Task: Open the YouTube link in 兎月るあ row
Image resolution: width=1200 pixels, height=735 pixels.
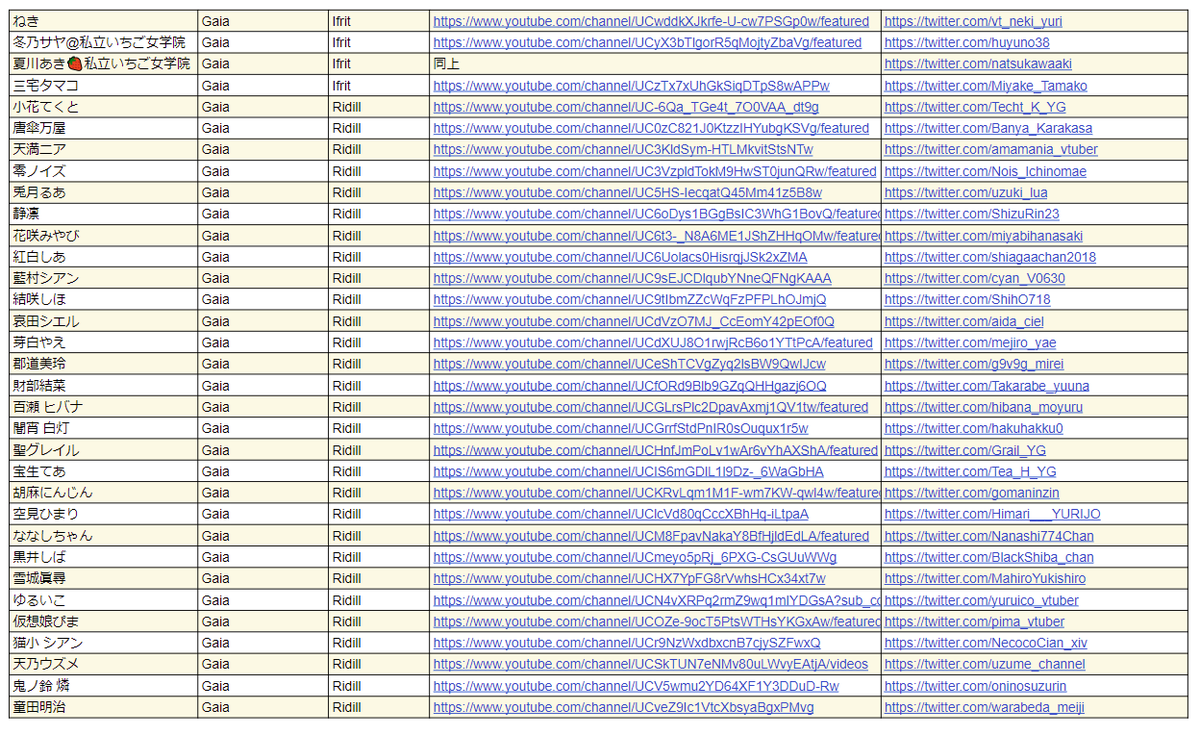Action: click(x=628, y=193)
